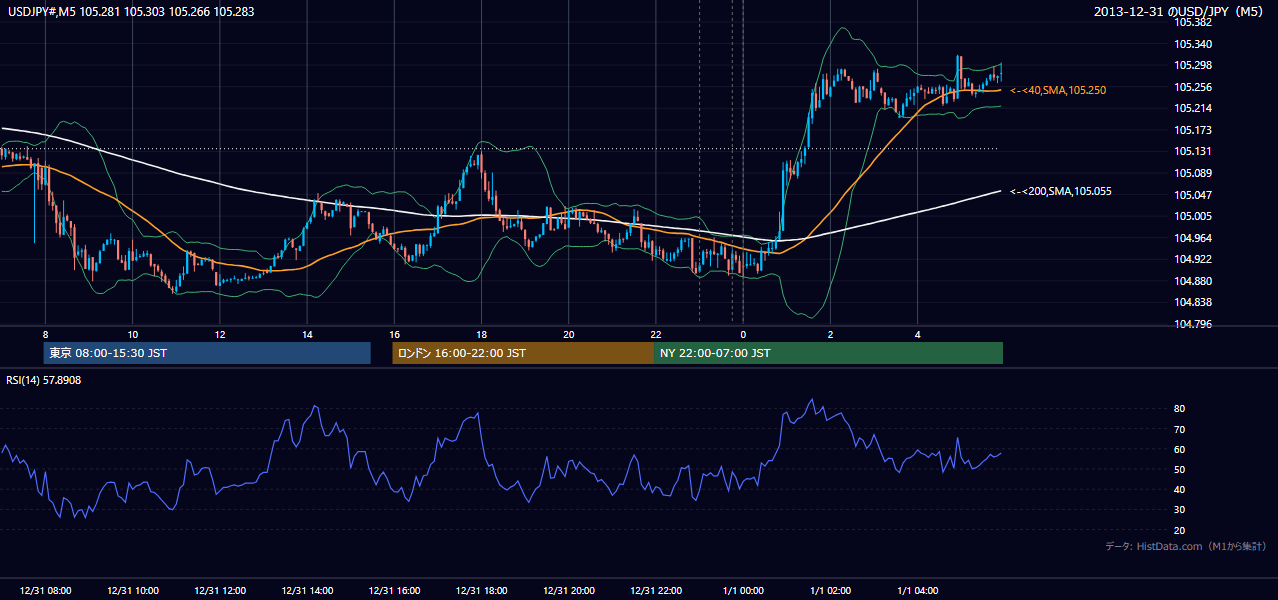1278x600 pixels.
Task: Click the 12/31 14:00 time label
Action: tap(307, 590)
